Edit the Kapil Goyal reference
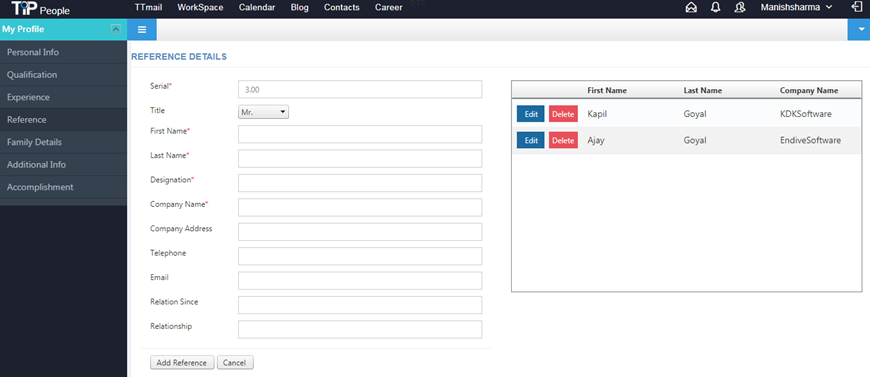 point(530,114)
